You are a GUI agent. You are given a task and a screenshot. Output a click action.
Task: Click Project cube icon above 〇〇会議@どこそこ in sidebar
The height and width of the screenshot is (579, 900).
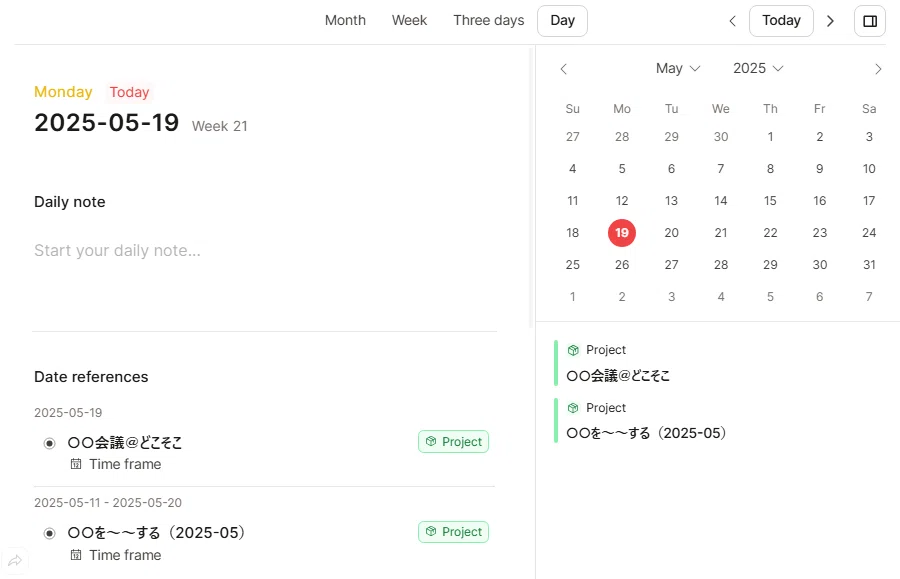[x=573, y=350]
